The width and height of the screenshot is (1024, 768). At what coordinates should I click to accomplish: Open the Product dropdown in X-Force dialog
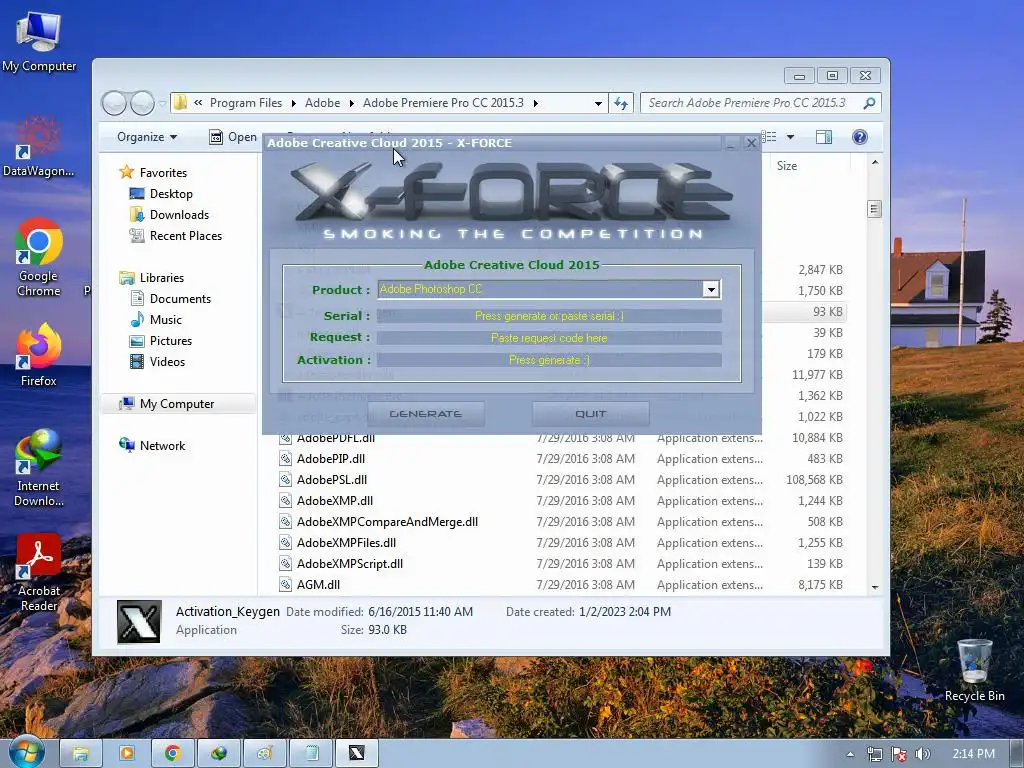(711, 289)
